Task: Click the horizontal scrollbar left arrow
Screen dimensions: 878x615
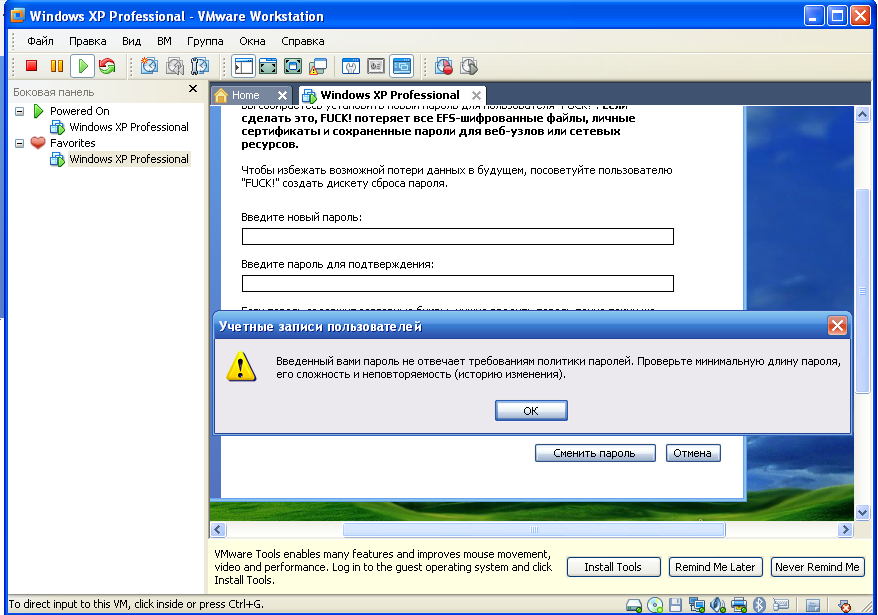Action: [218, 529]
